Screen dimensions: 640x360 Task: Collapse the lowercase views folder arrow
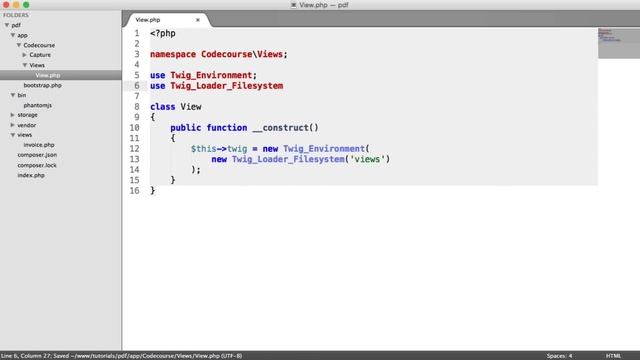[13, 135]
